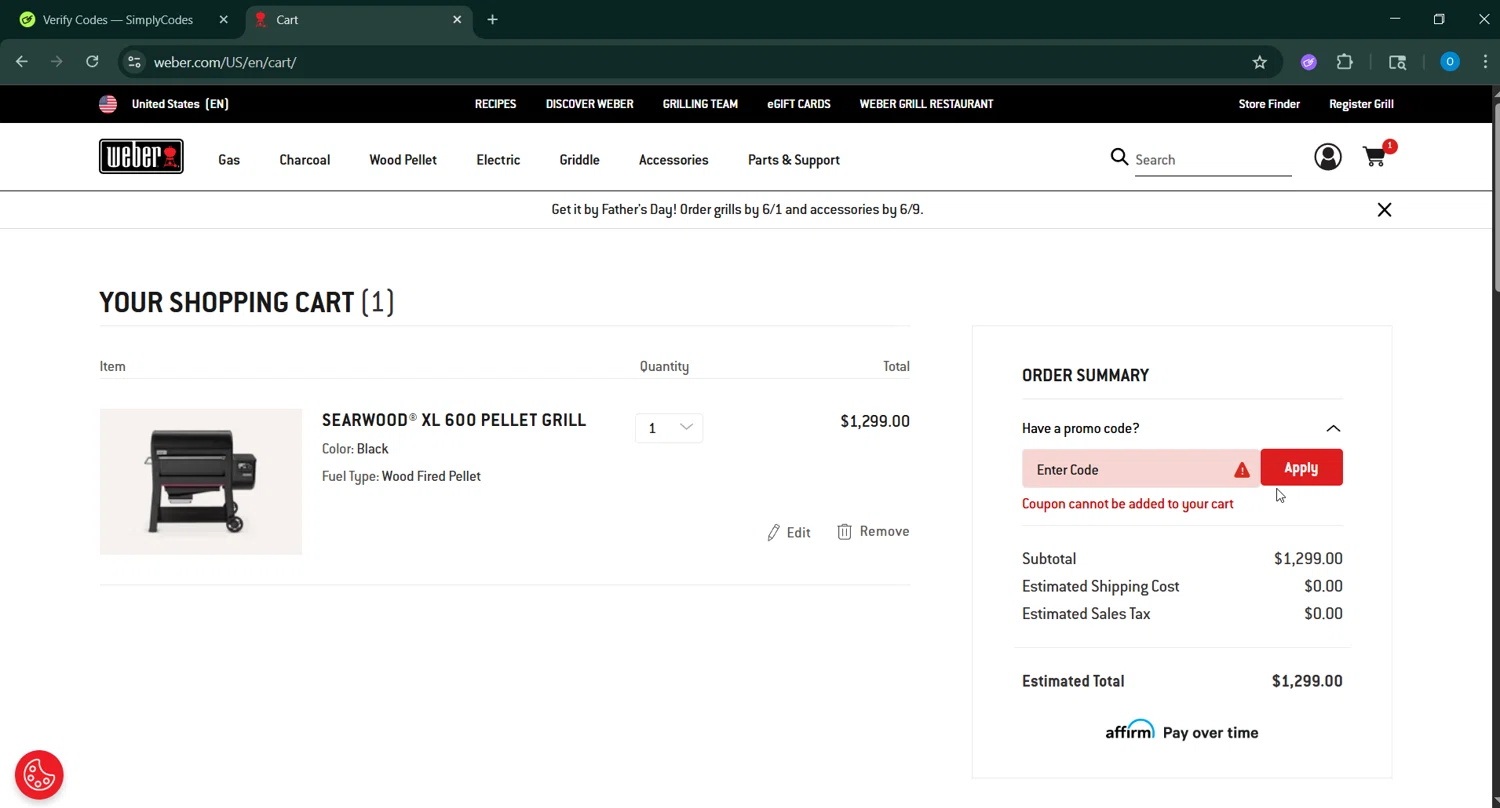This screenshot has width=1500, height=808.
Task: Click Remove item link text
Action: pos(885,531)
